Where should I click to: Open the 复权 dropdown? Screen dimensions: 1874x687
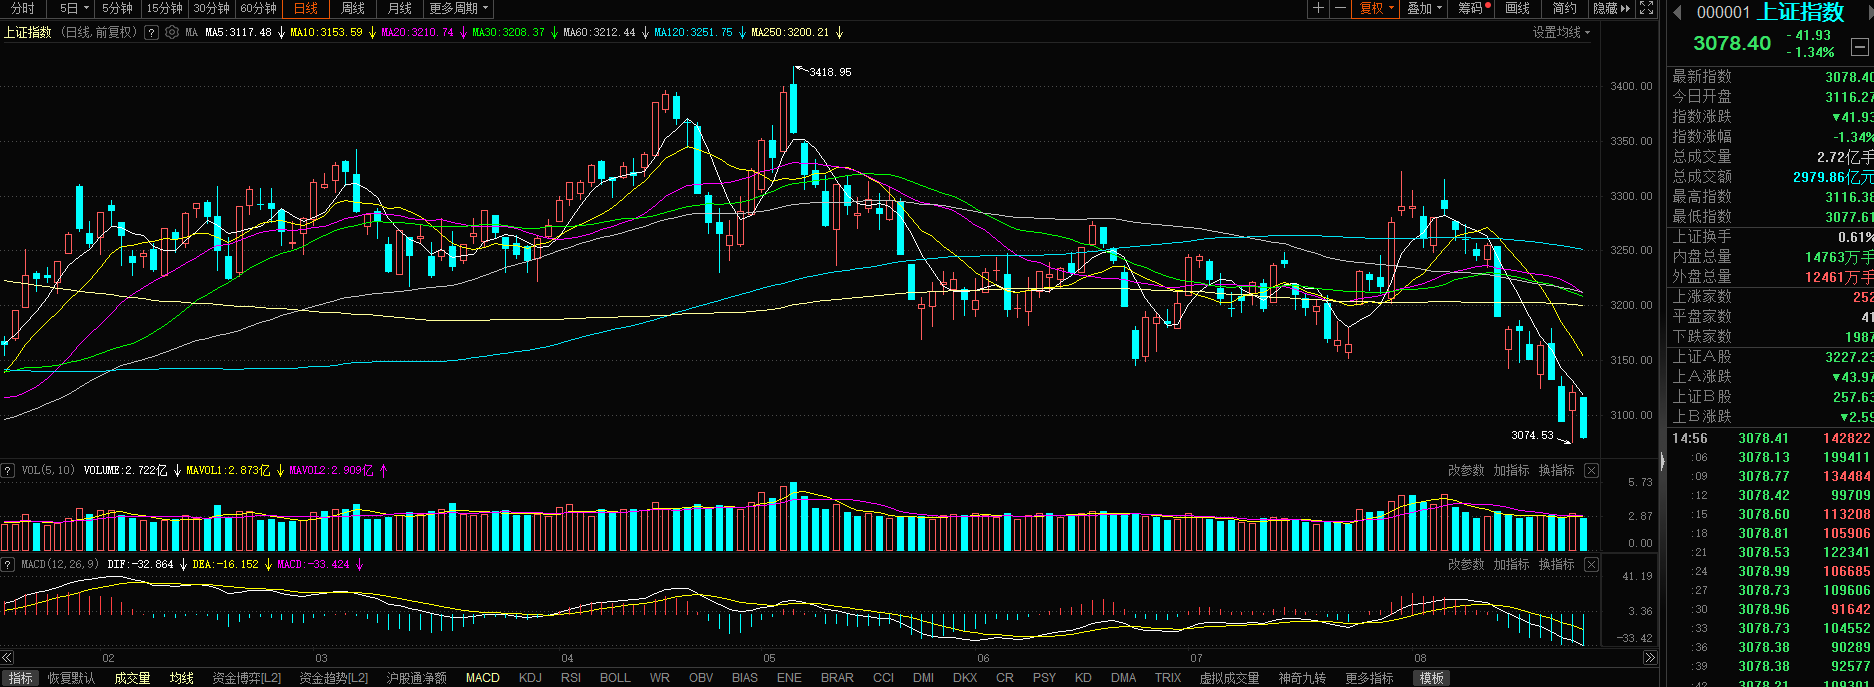[x=1376, y=8]
